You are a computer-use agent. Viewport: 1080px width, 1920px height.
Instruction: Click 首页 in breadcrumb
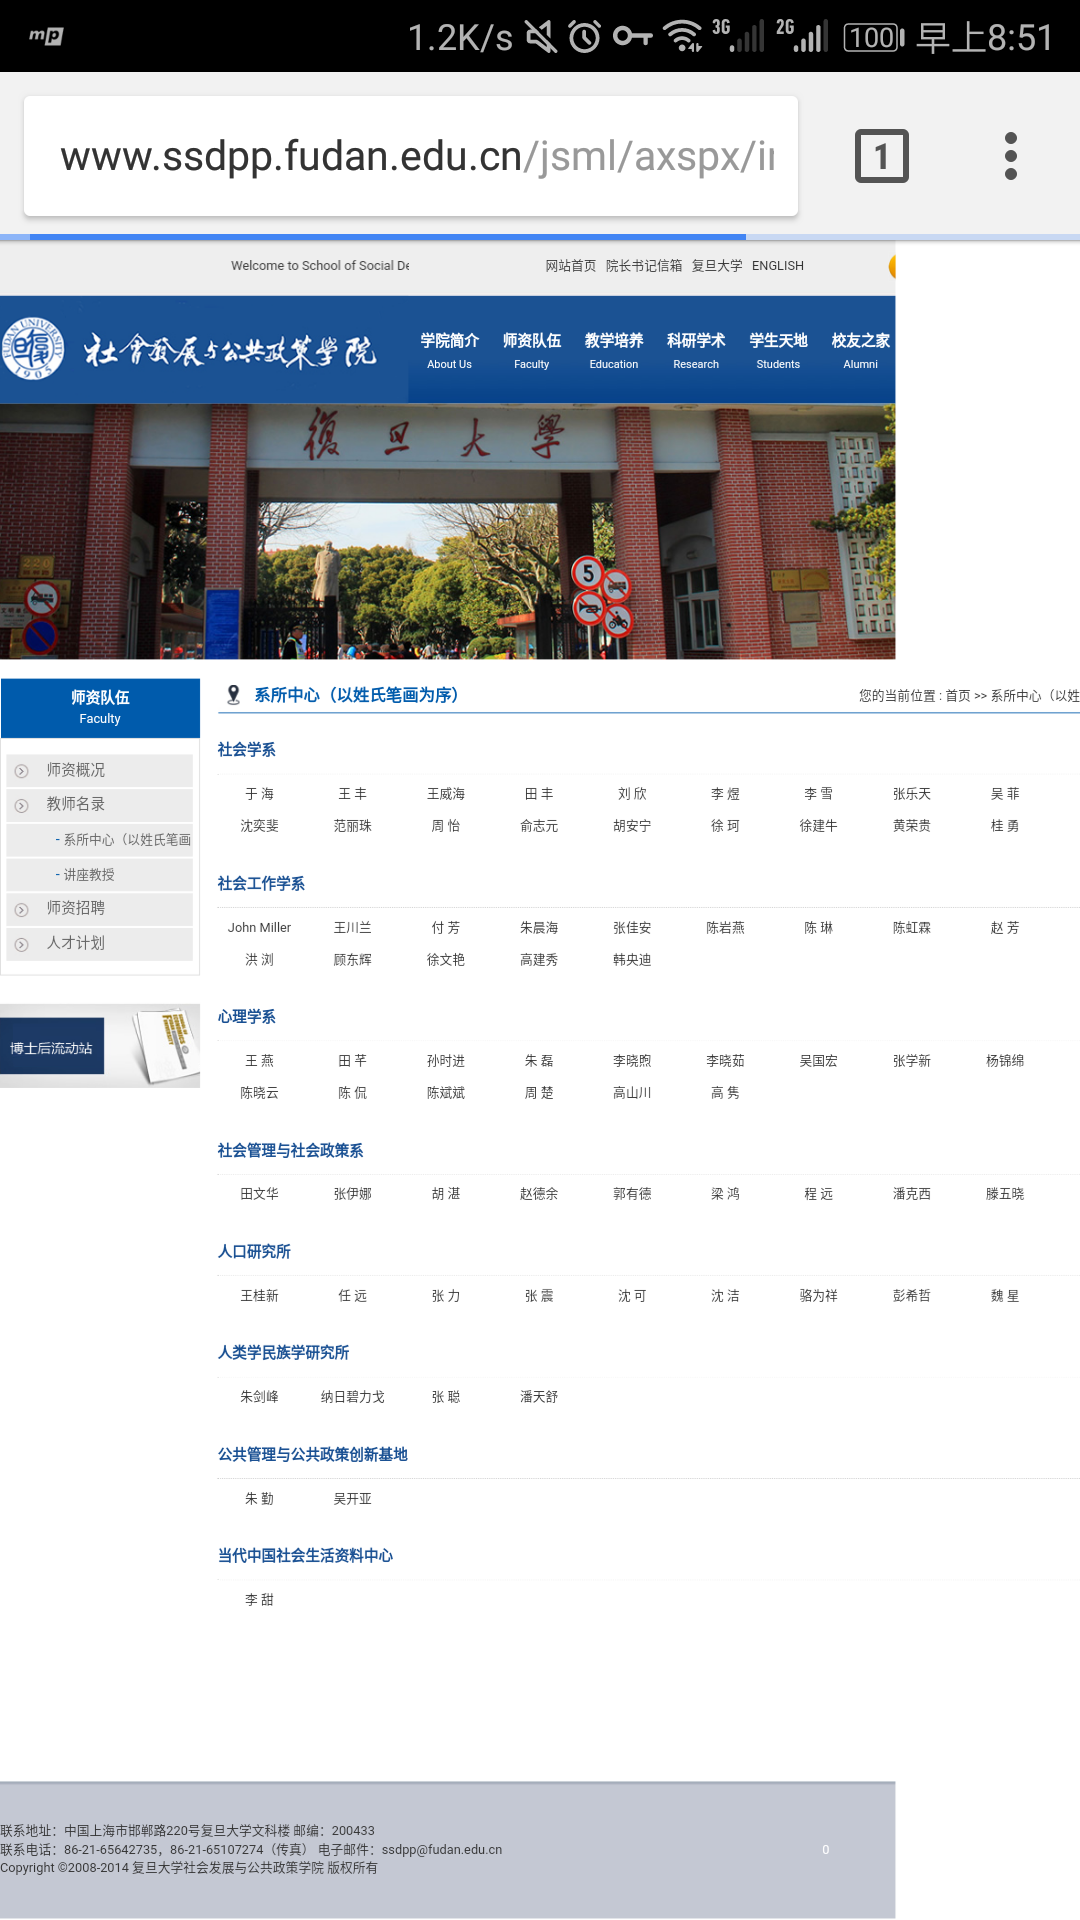(958, 696)
